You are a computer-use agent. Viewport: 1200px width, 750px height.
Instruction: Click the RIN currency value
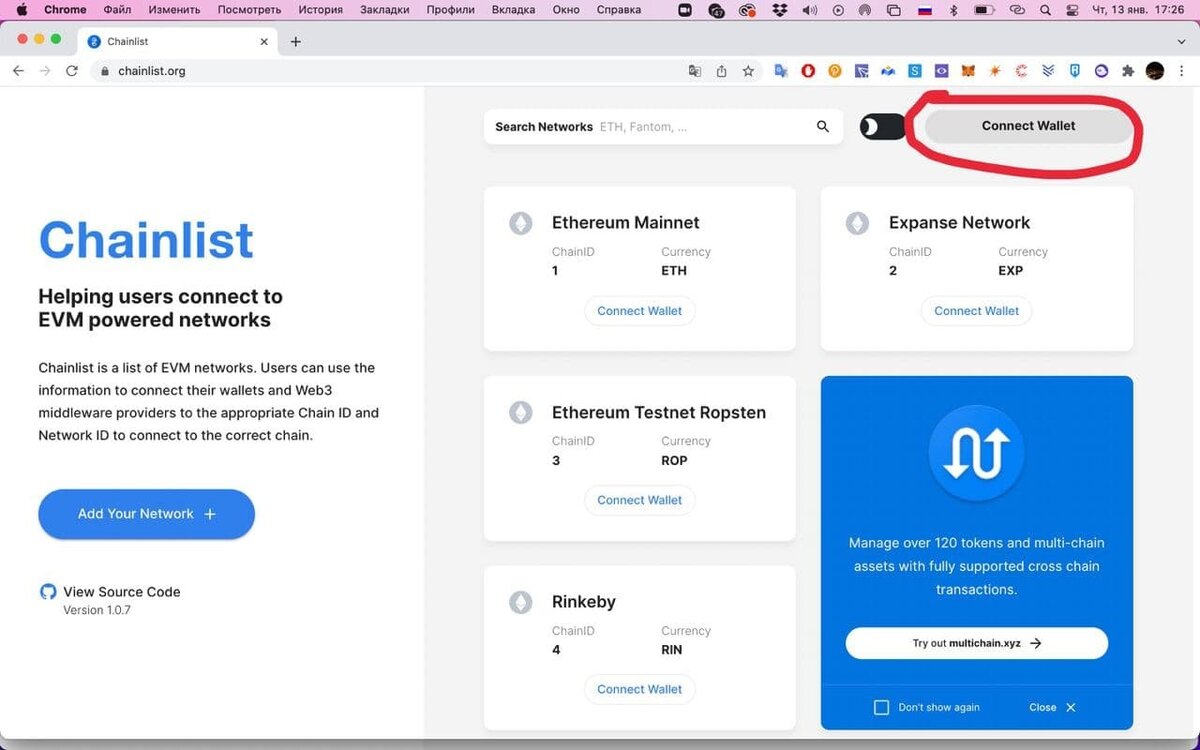click(x=672, y=650)
